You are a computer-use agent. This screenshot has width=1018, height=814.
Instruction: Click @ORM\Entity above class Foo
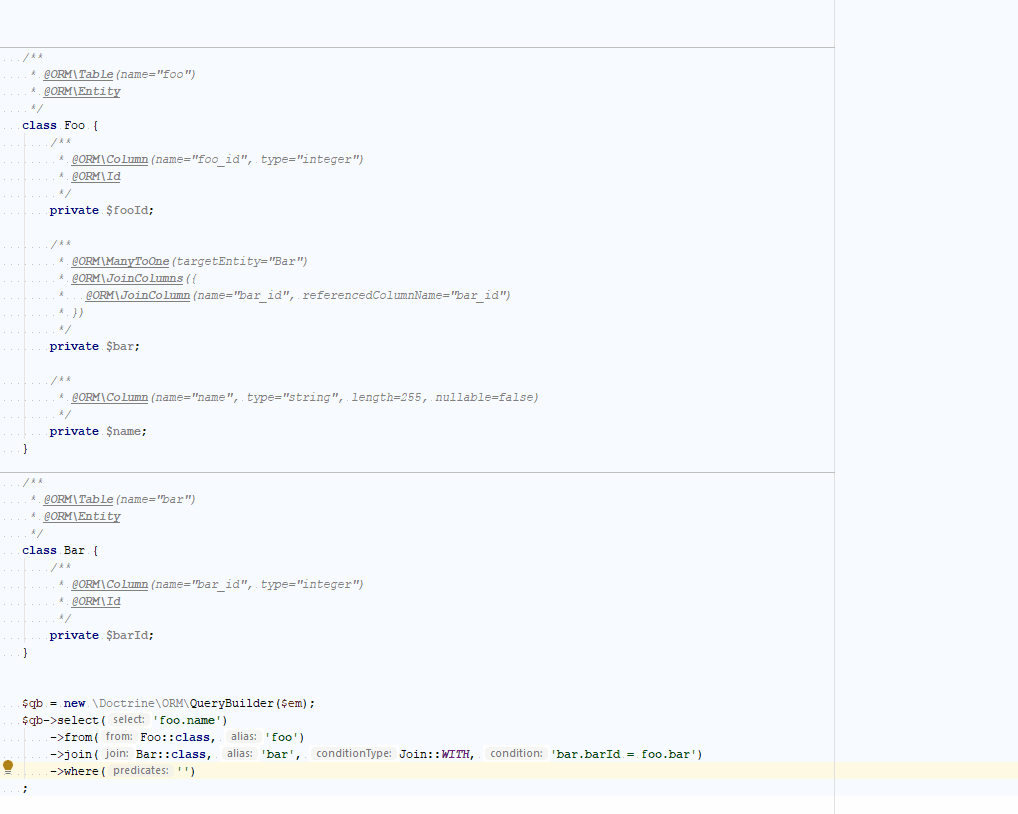click(82, 92)
